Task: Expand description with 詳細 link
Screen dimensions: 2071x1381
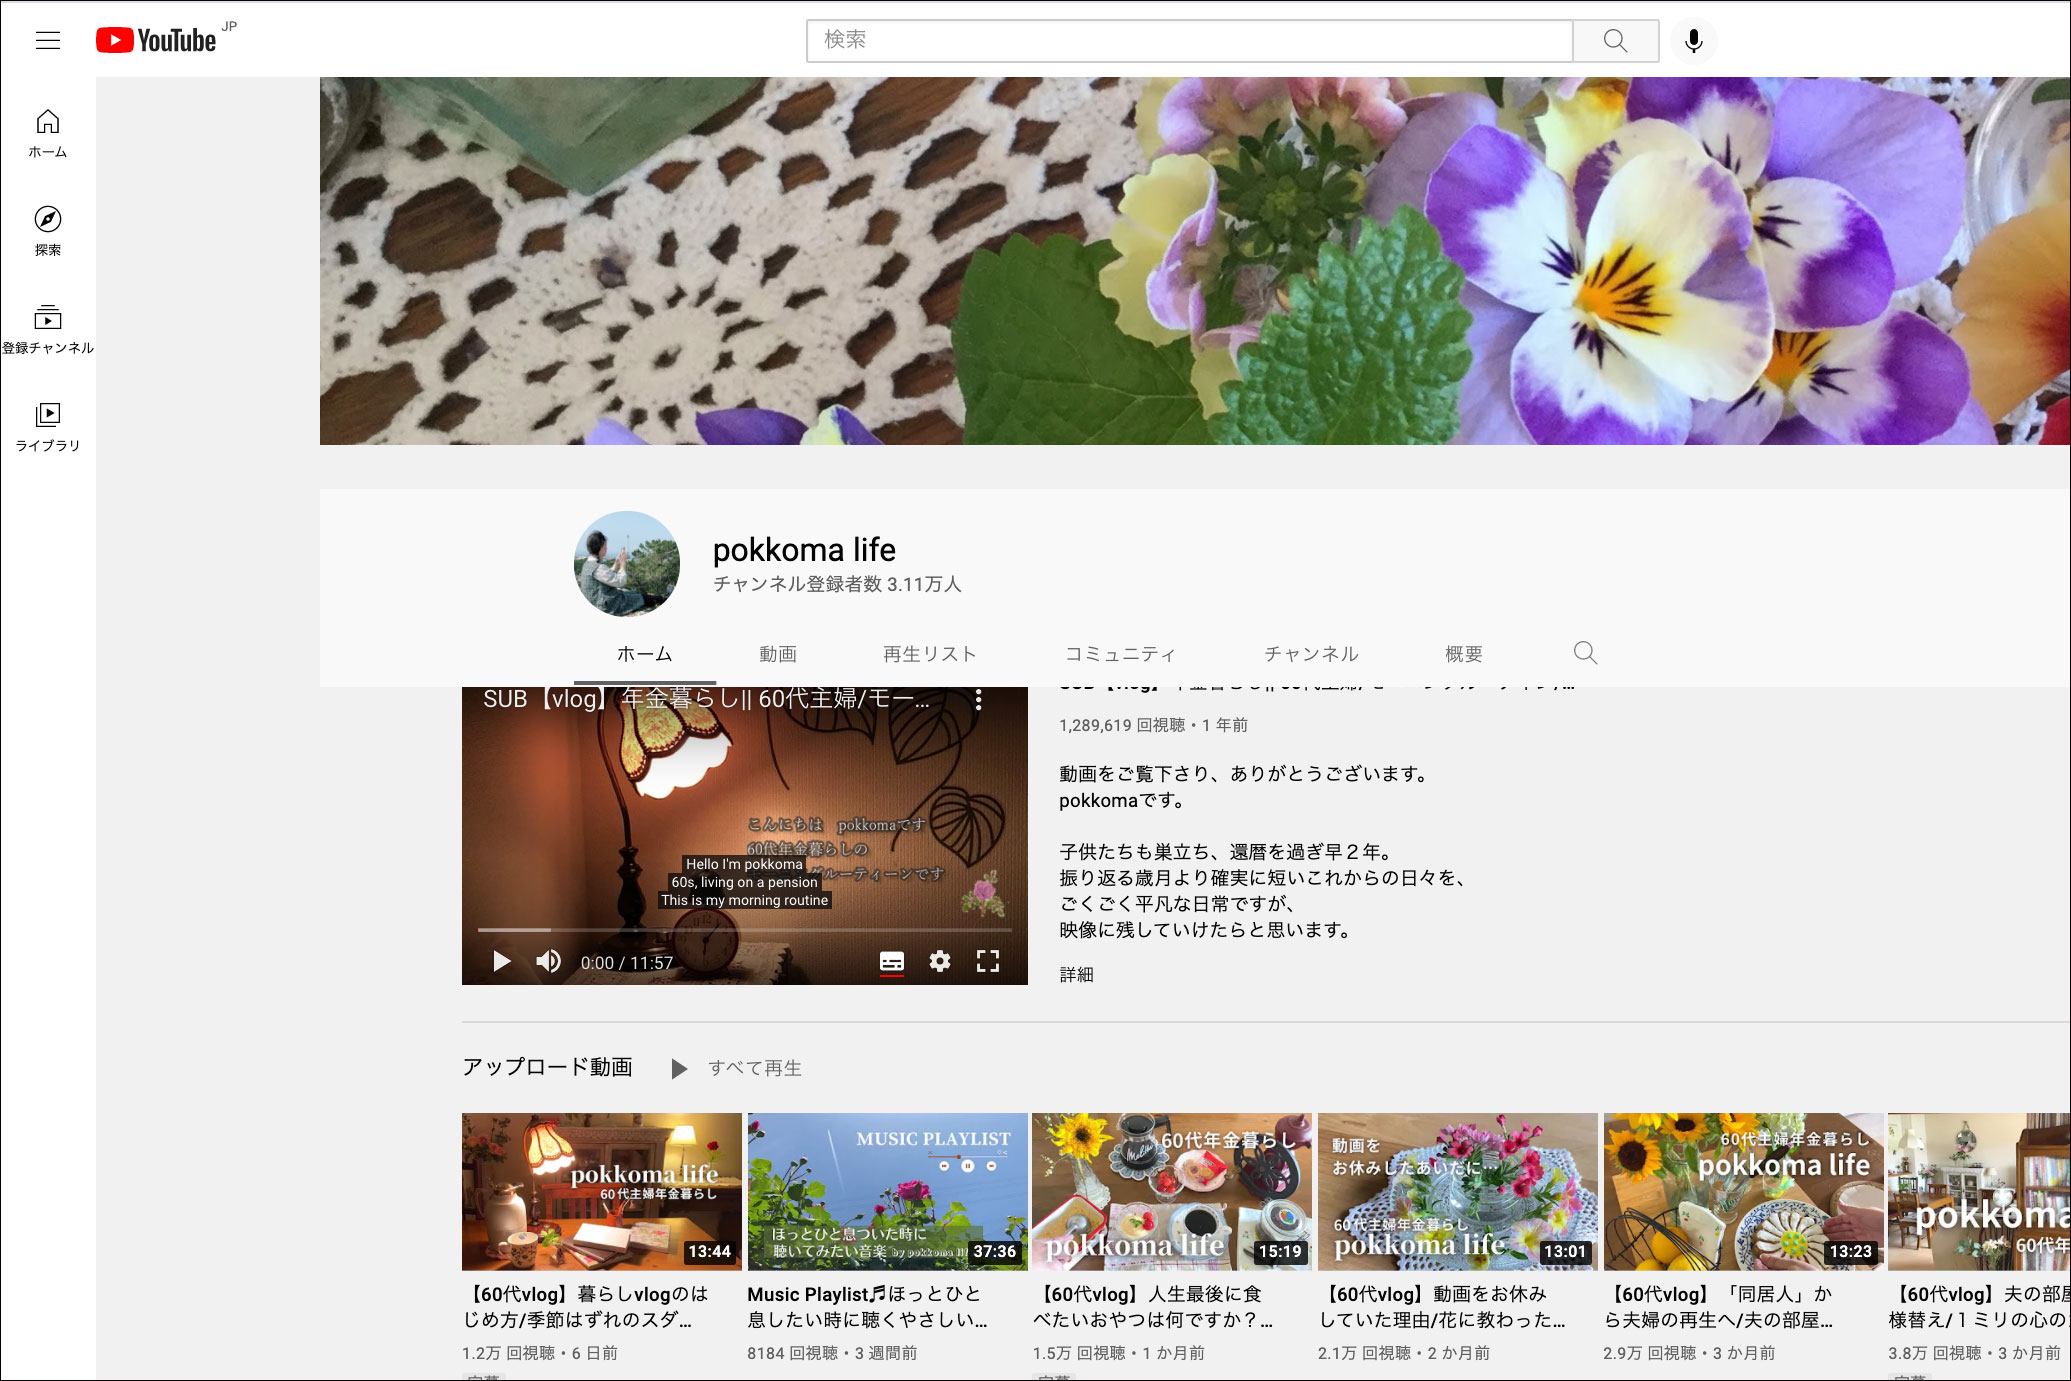Action: pos(1076,974)
